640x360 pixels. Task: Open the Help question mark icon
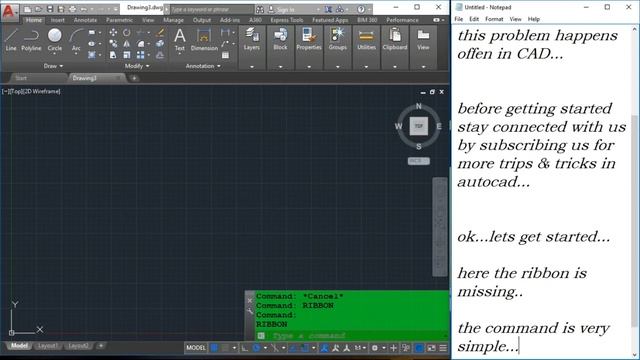pyautogui.click(x=361, y=9)
